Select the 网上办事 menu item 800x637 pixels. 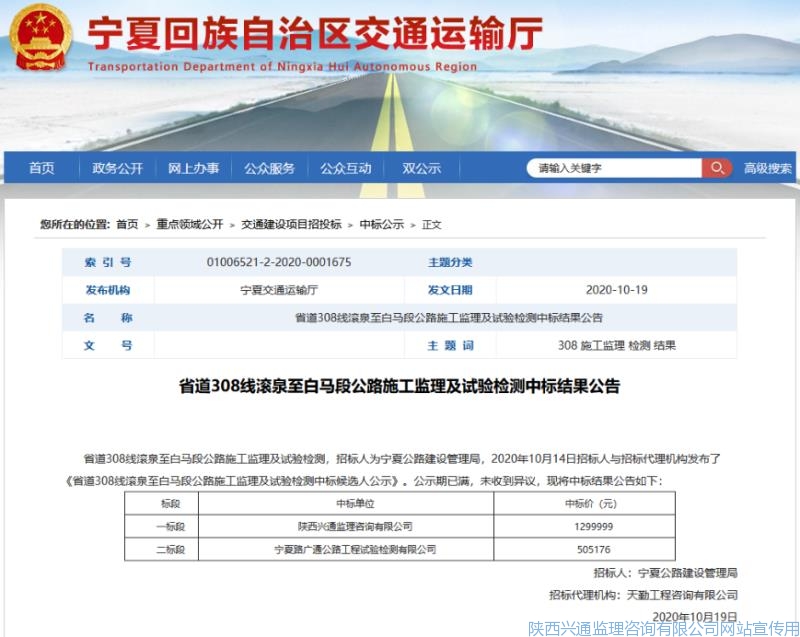pos(193,168)
